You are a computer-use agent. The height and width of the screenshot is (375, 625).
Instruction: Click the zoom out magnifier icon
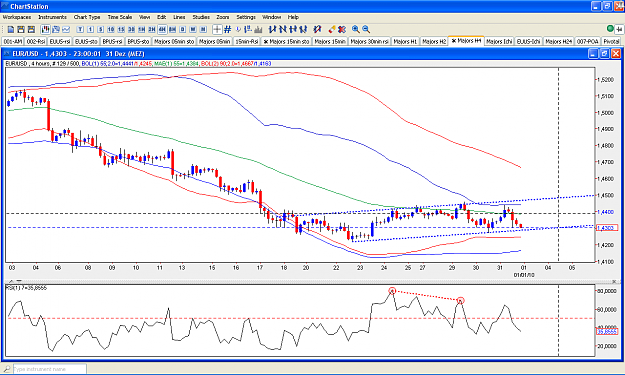366,29
